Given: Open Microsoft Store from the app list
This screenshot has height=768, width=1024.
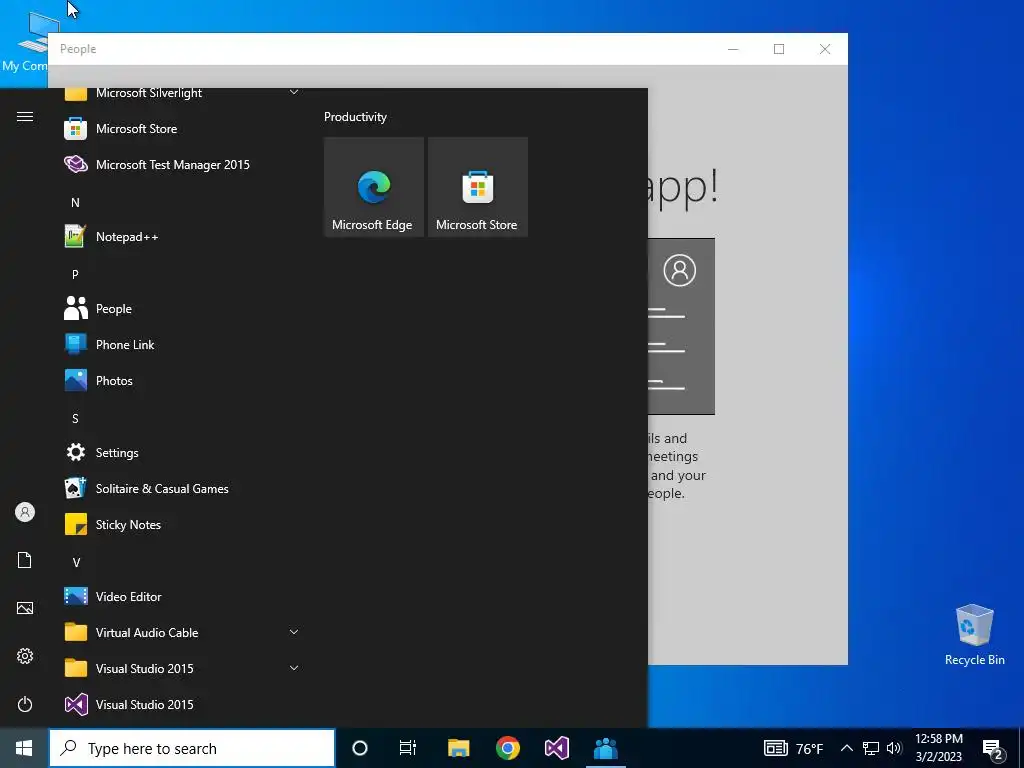Looking at the screenshot, I should (181, 129).
